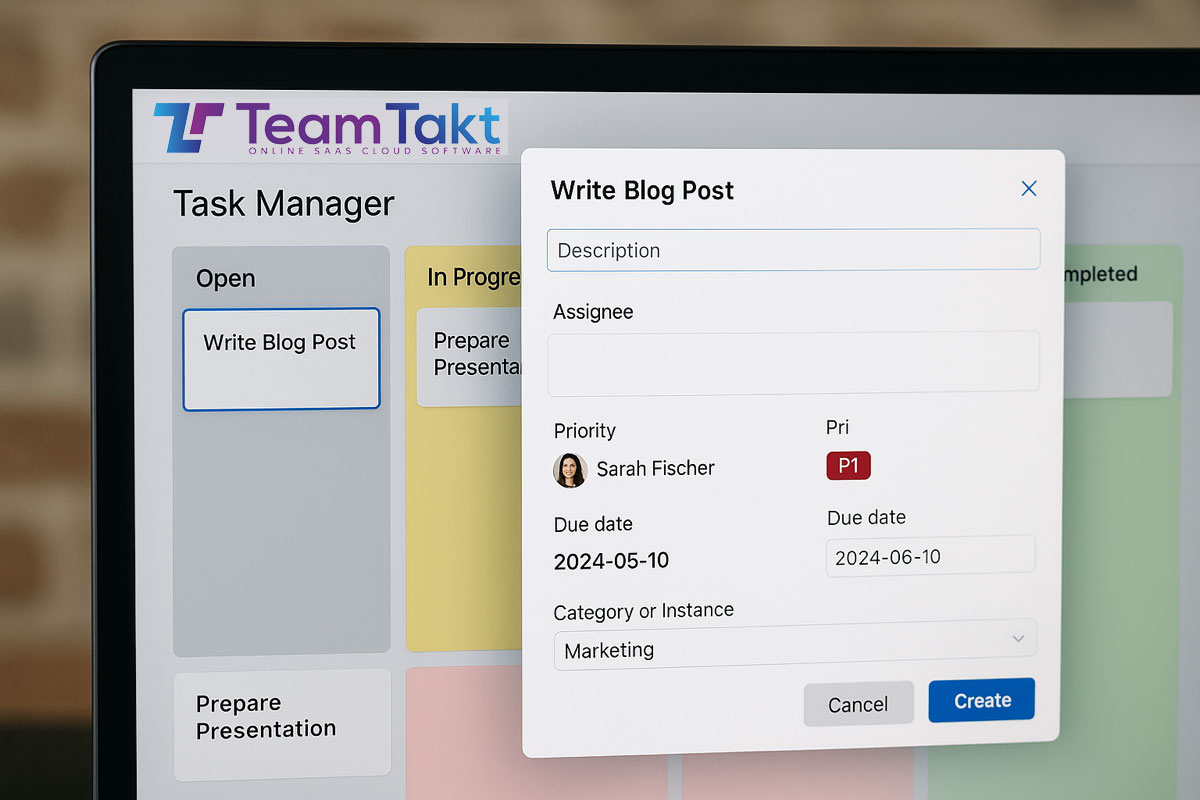1200x800 pixels.
Task: Click the empty Assignee input box
Action: pos(793,361)
